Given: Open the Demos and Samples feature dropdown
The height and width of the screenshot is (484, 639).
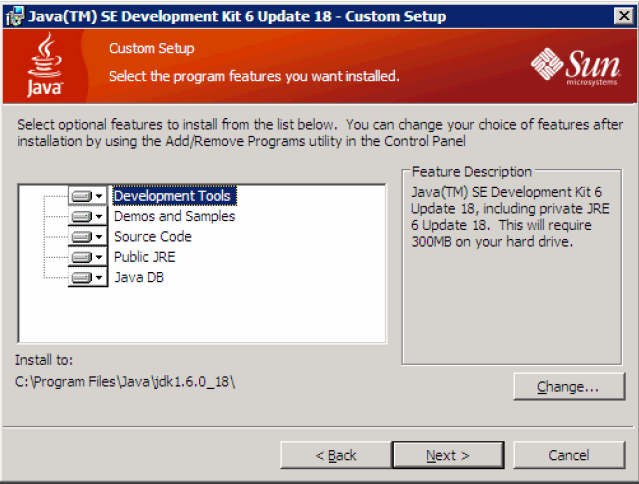Looking at the screenshot, I should (88, 216).
